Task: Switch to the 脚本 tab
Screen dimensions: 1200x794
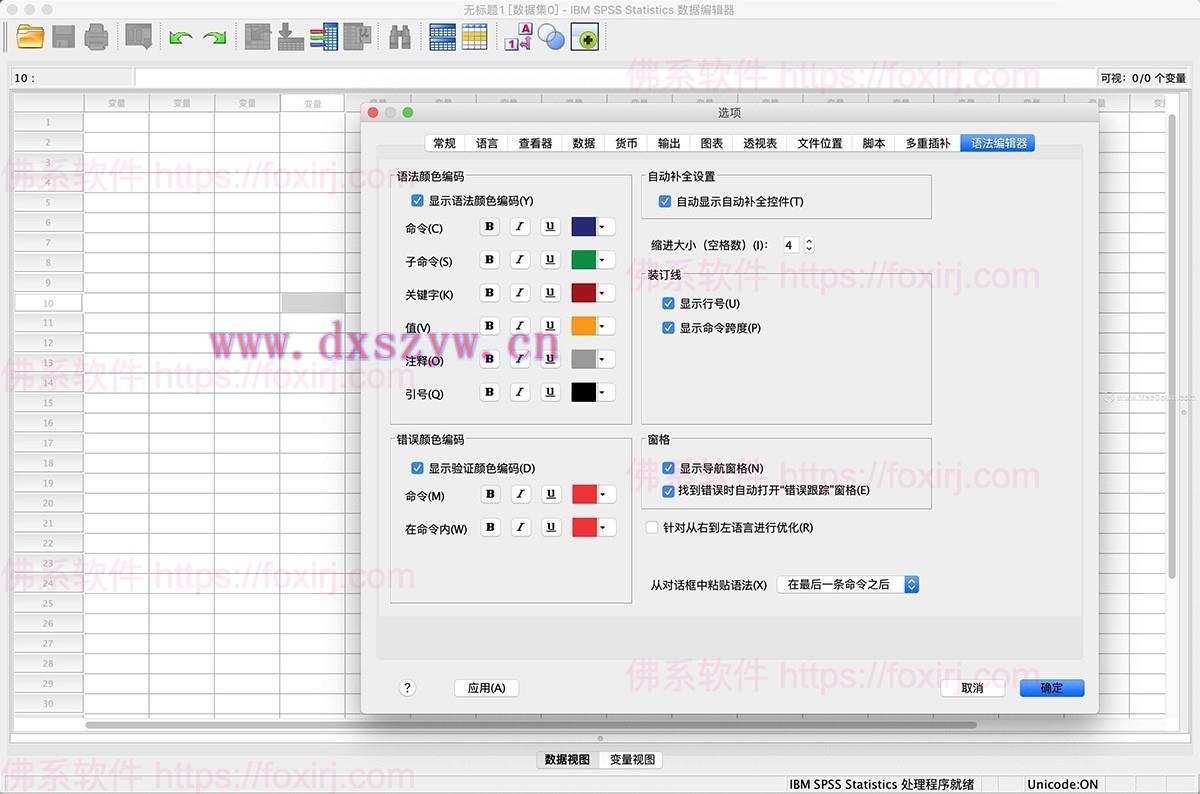Action: pyautogui.click(x=874, y=143)
